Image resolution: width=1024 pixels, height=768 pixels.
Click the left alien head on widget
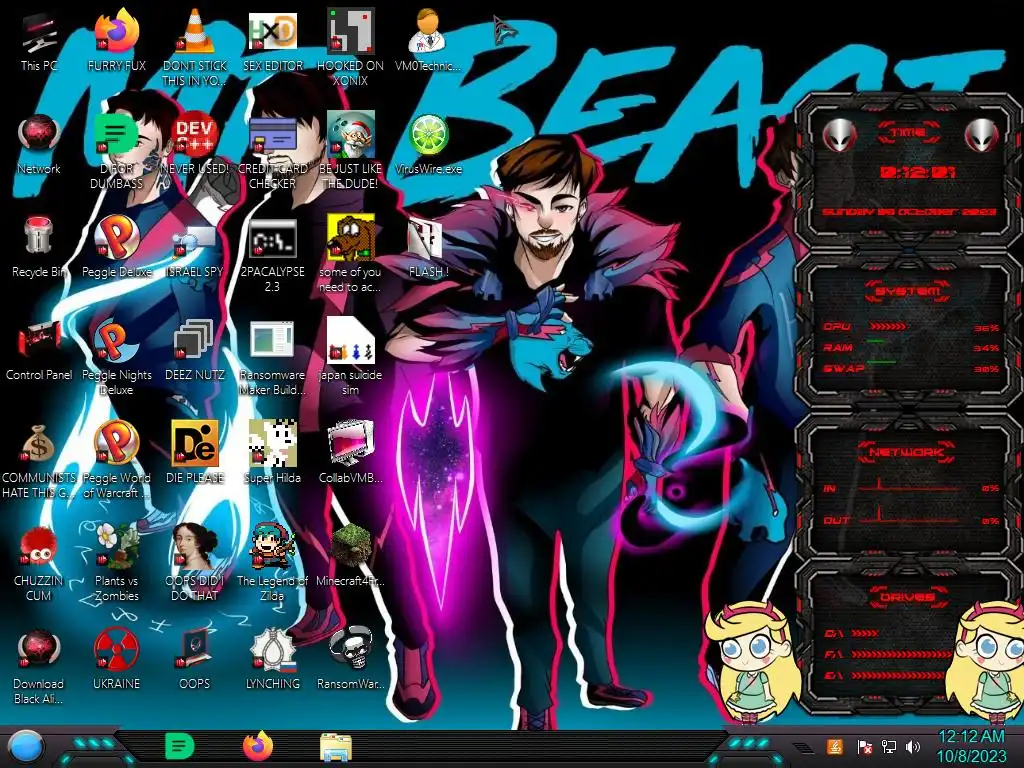click(x=839, y=135)
